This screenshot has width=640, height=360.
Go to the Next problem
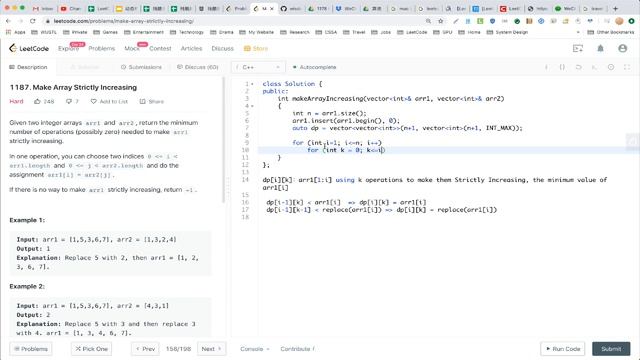tap(211, 349)
